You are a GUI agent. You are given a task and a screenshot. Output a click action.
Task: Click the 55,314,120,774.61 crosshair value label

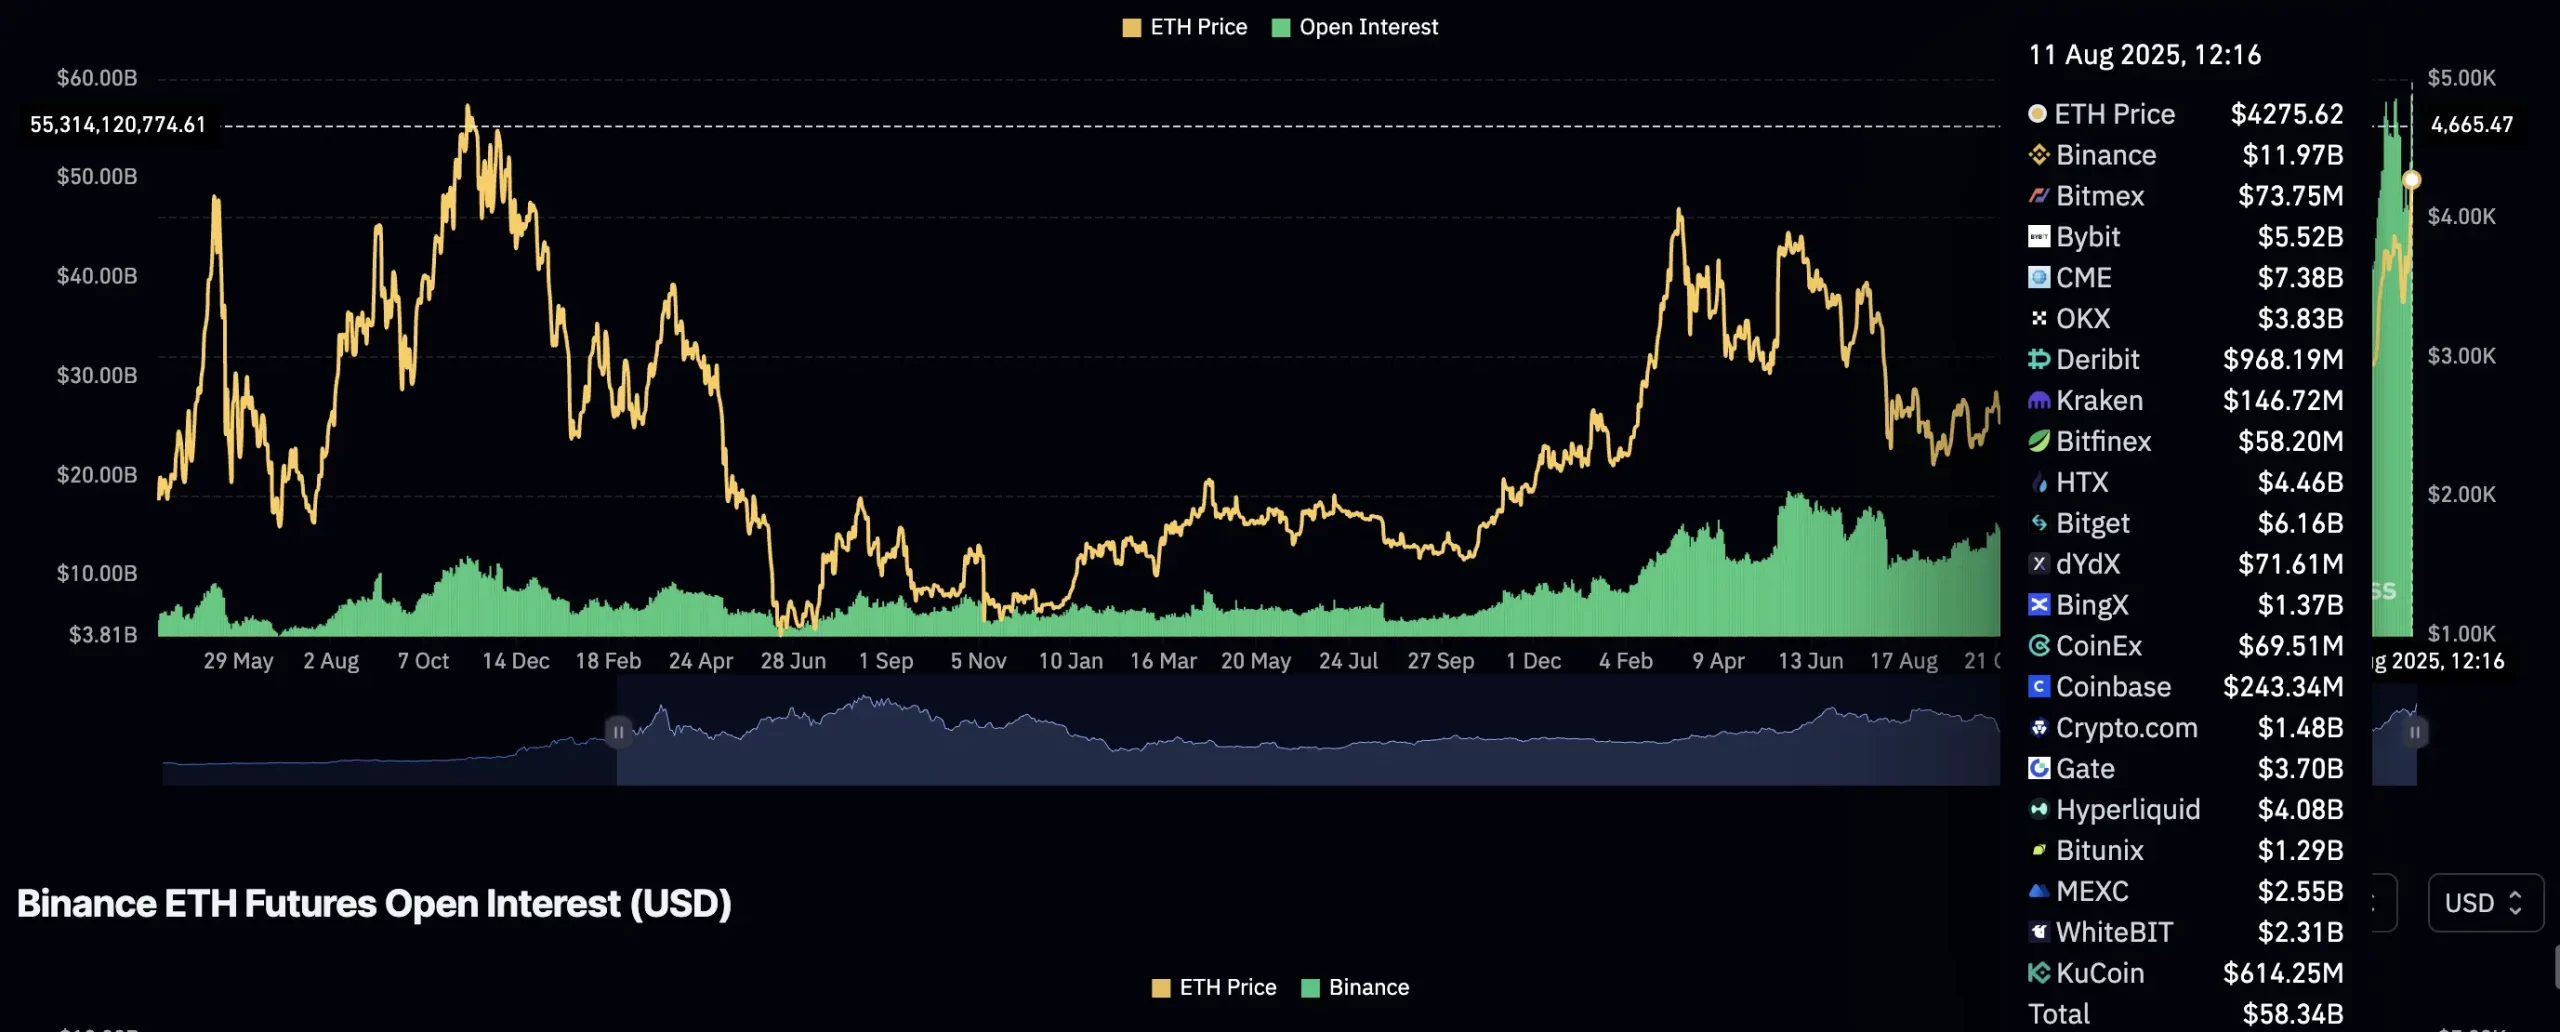118,125
